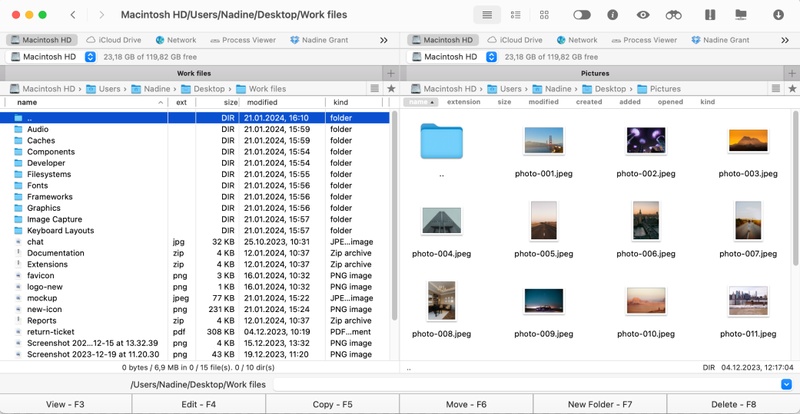
Task: Sort right pane by name header
Action: point(420,102)
